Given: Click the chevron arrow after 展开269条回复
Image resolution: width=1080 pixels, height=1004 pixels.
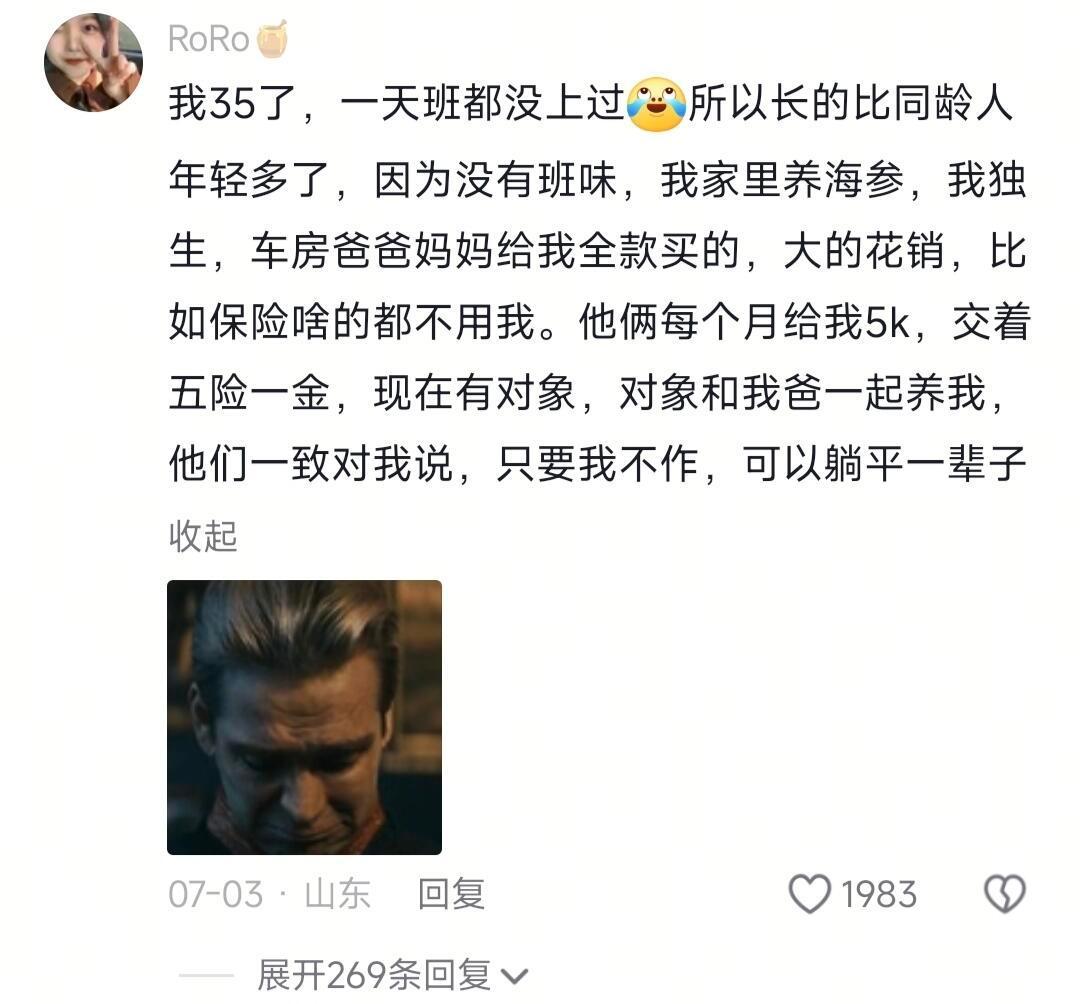Looking at the screenshot, I should [515, 976].
